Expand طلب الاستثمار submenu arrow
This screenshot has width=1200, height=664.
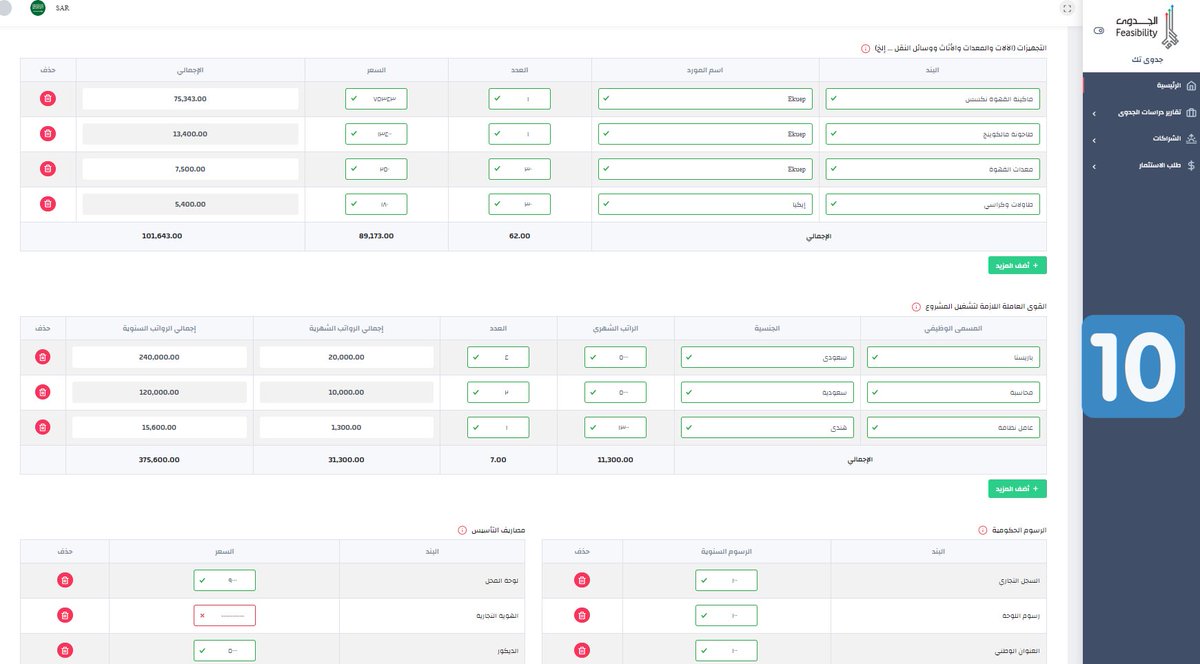(1094, 165)
